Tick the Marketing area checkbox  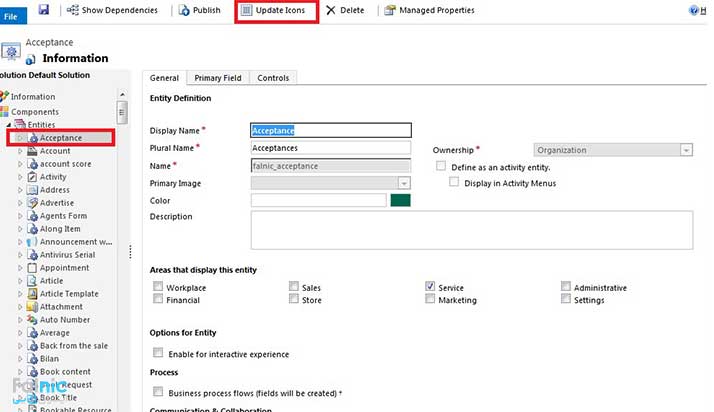pos(430,299)
